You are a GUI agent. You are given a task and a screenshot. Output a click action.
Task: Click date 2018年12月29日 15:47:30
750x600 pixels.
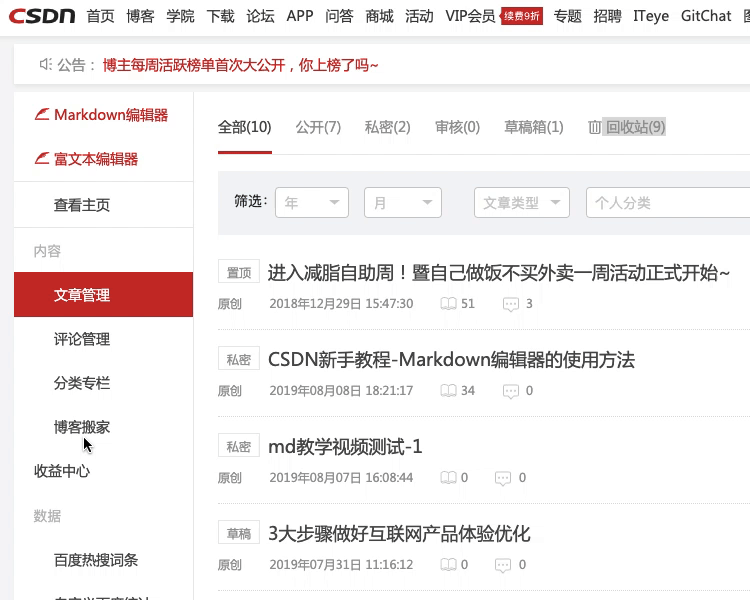click(341, 304)
